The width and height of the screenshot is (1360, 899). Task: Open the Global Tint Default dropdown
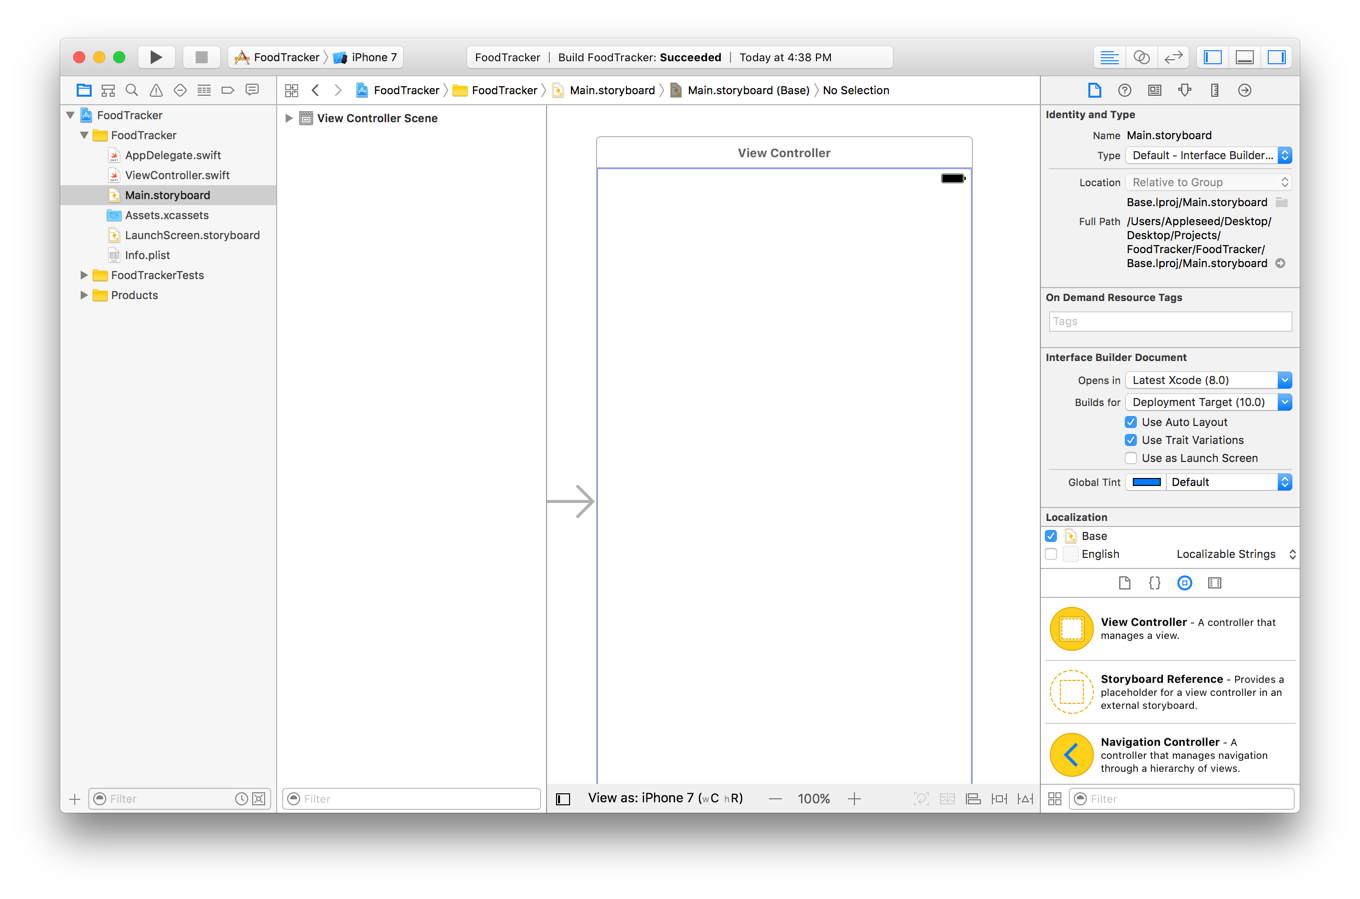pos(1229,482)
